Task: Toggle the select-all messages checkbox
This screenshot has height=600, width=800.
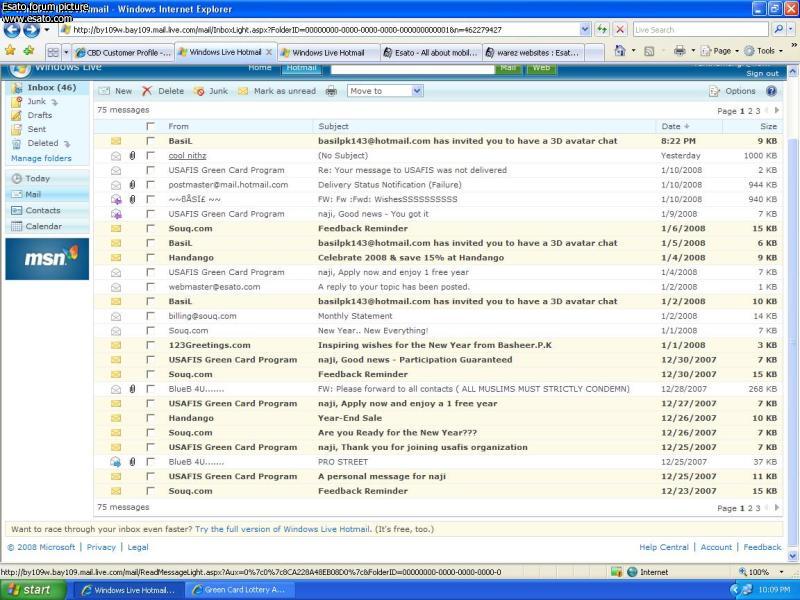Action: point(151,126)
